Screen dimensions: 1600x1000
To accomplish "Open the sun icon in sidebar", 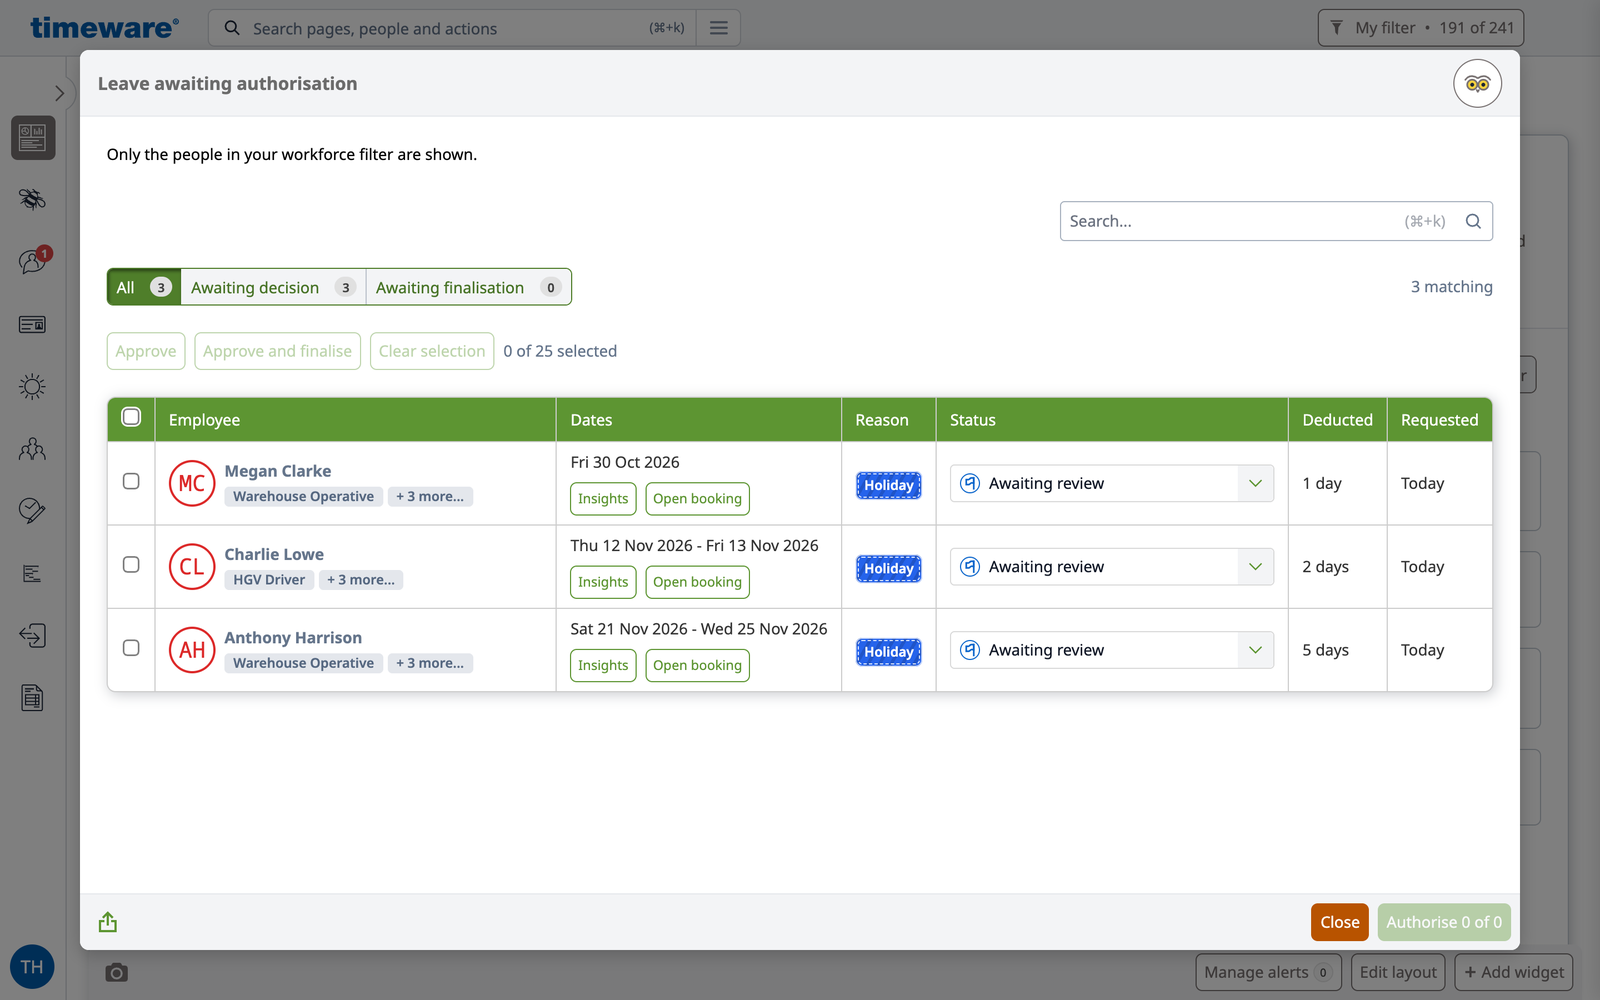I will 33,386.
